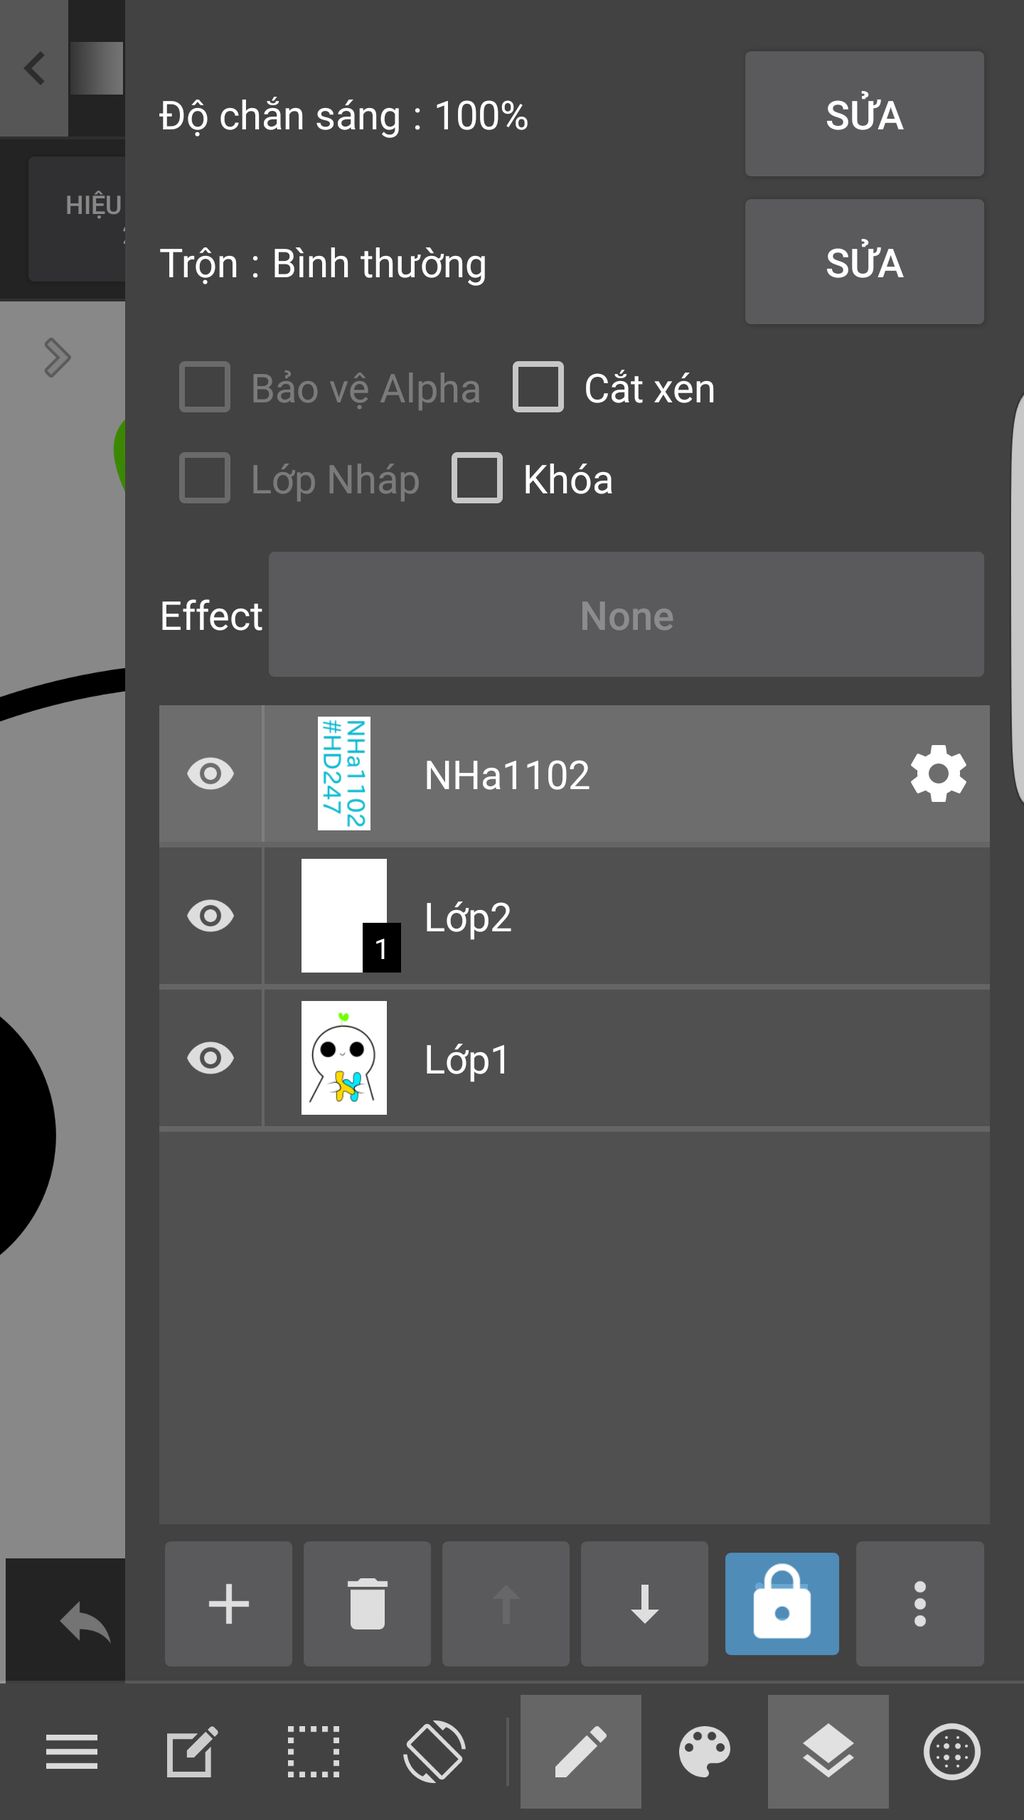Select the Lớp1 layer thumbnail
Screen dimensions: 1024x1820
pyautogui.click(x=344, y=1058)
